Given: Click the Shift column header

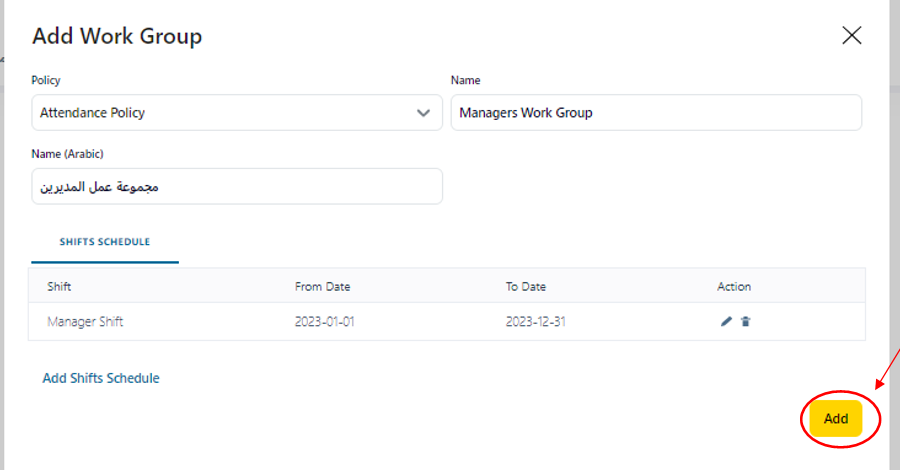Looking at the screenshot, I should 59,287.
